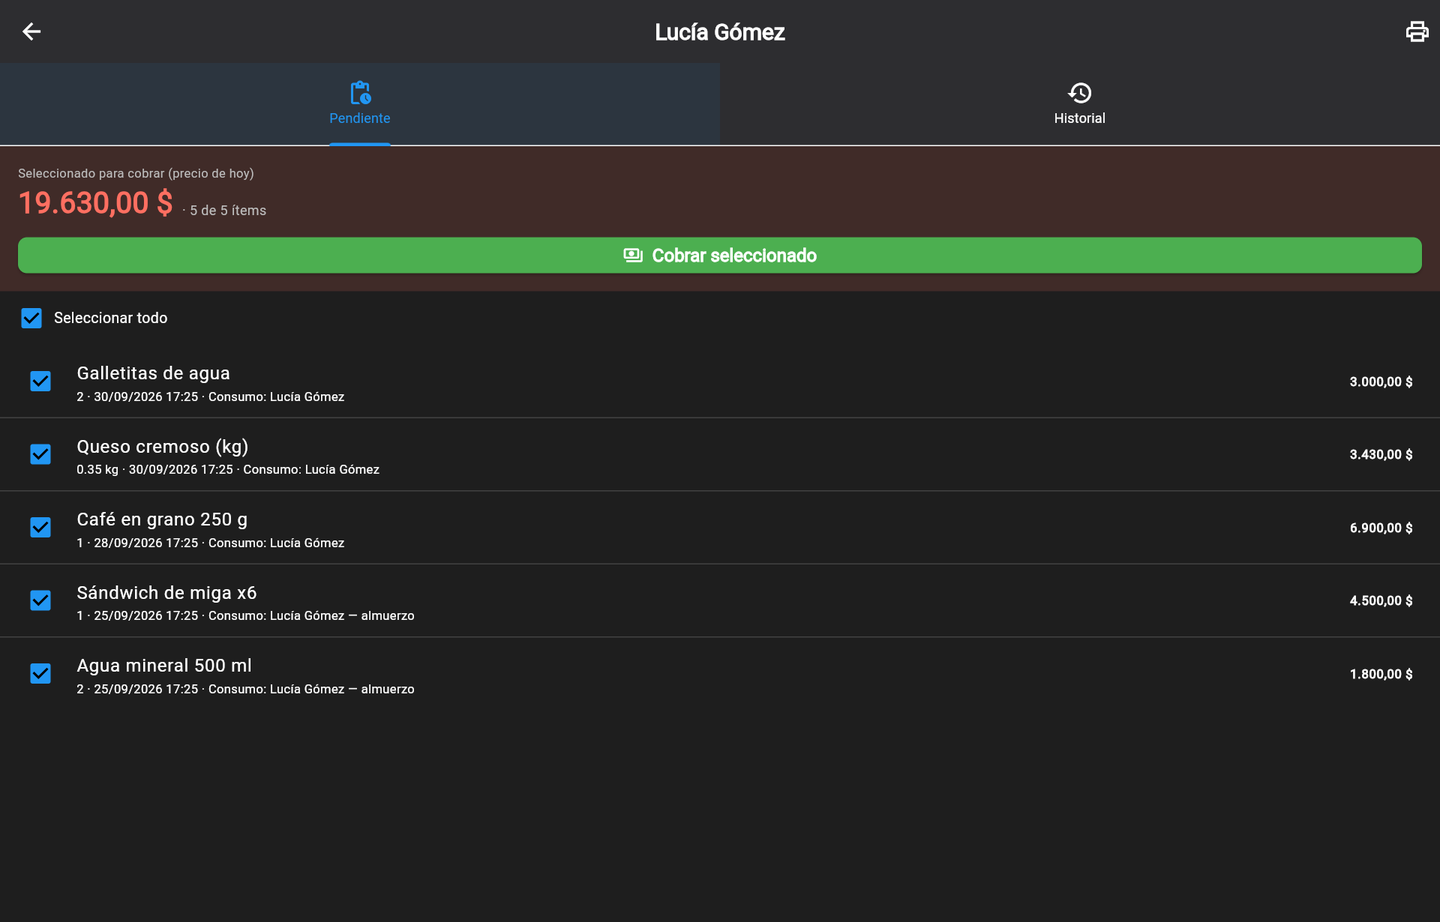
Task: Uncheck the Seleccionar todo checkbox
Action: 32,318
